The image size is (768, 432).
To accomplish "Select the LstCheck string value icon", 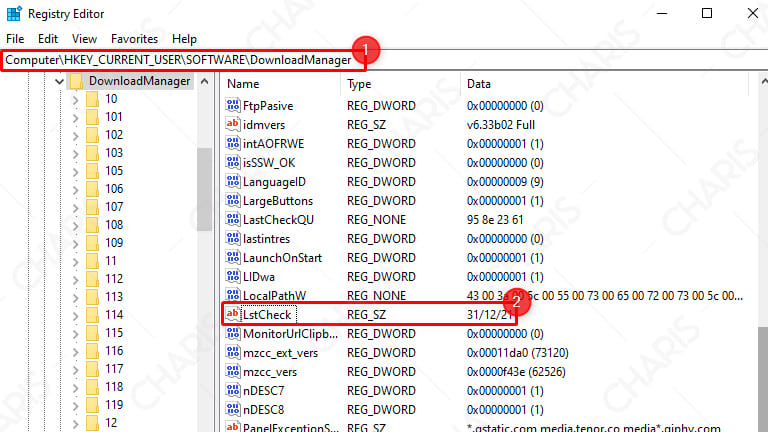I will (x=233, y=314).
